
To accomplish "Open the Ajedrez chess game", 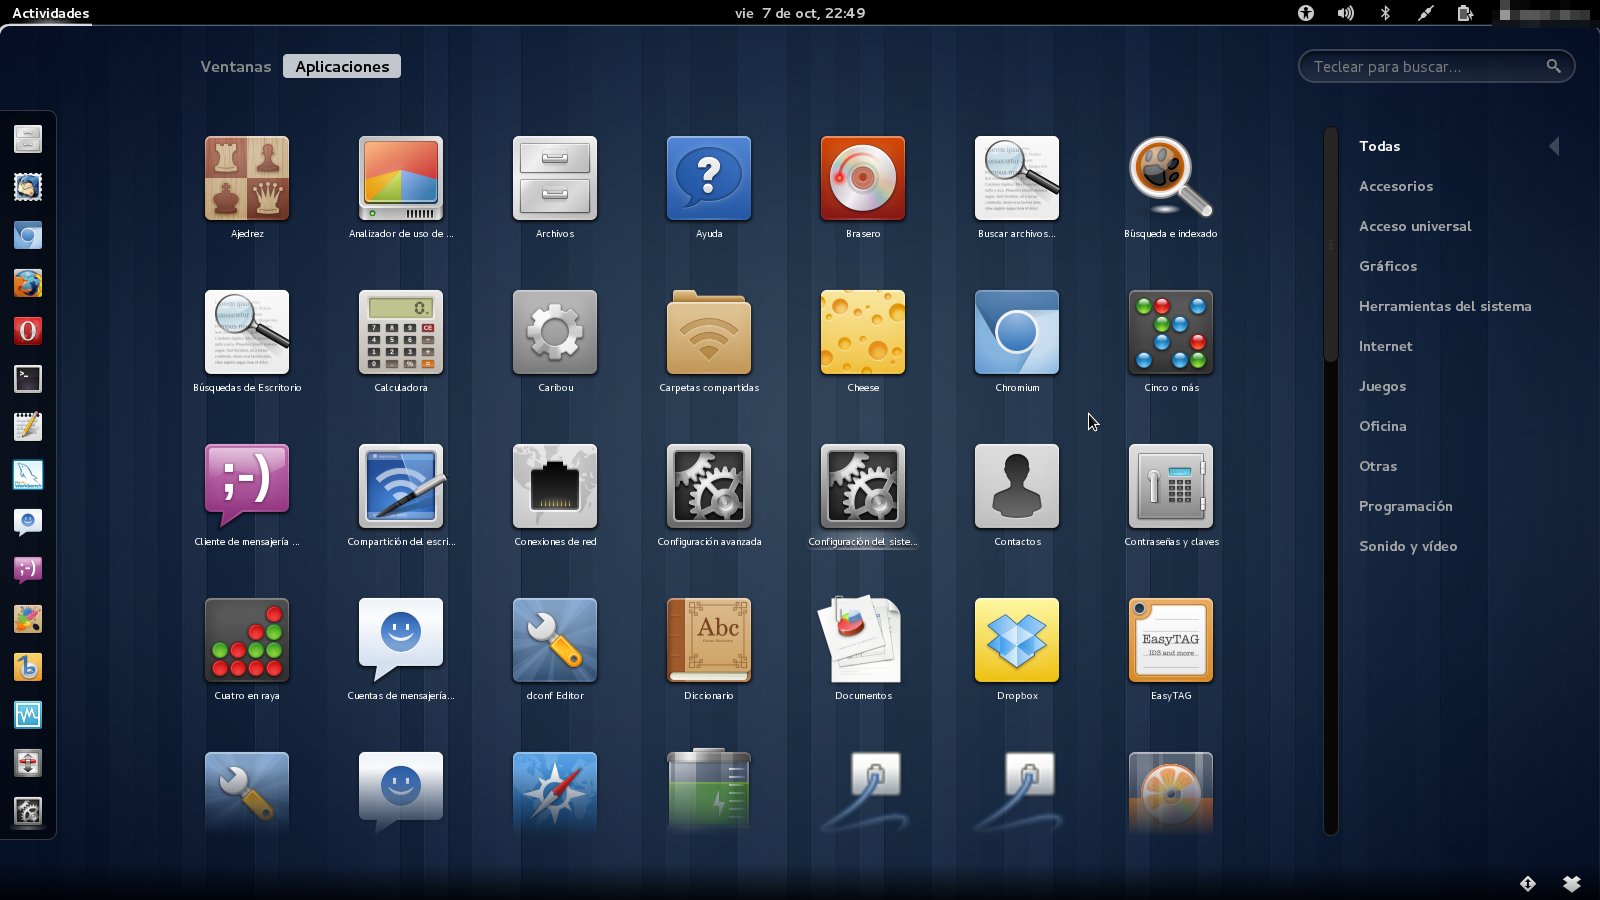I will [x=246, y=178].
